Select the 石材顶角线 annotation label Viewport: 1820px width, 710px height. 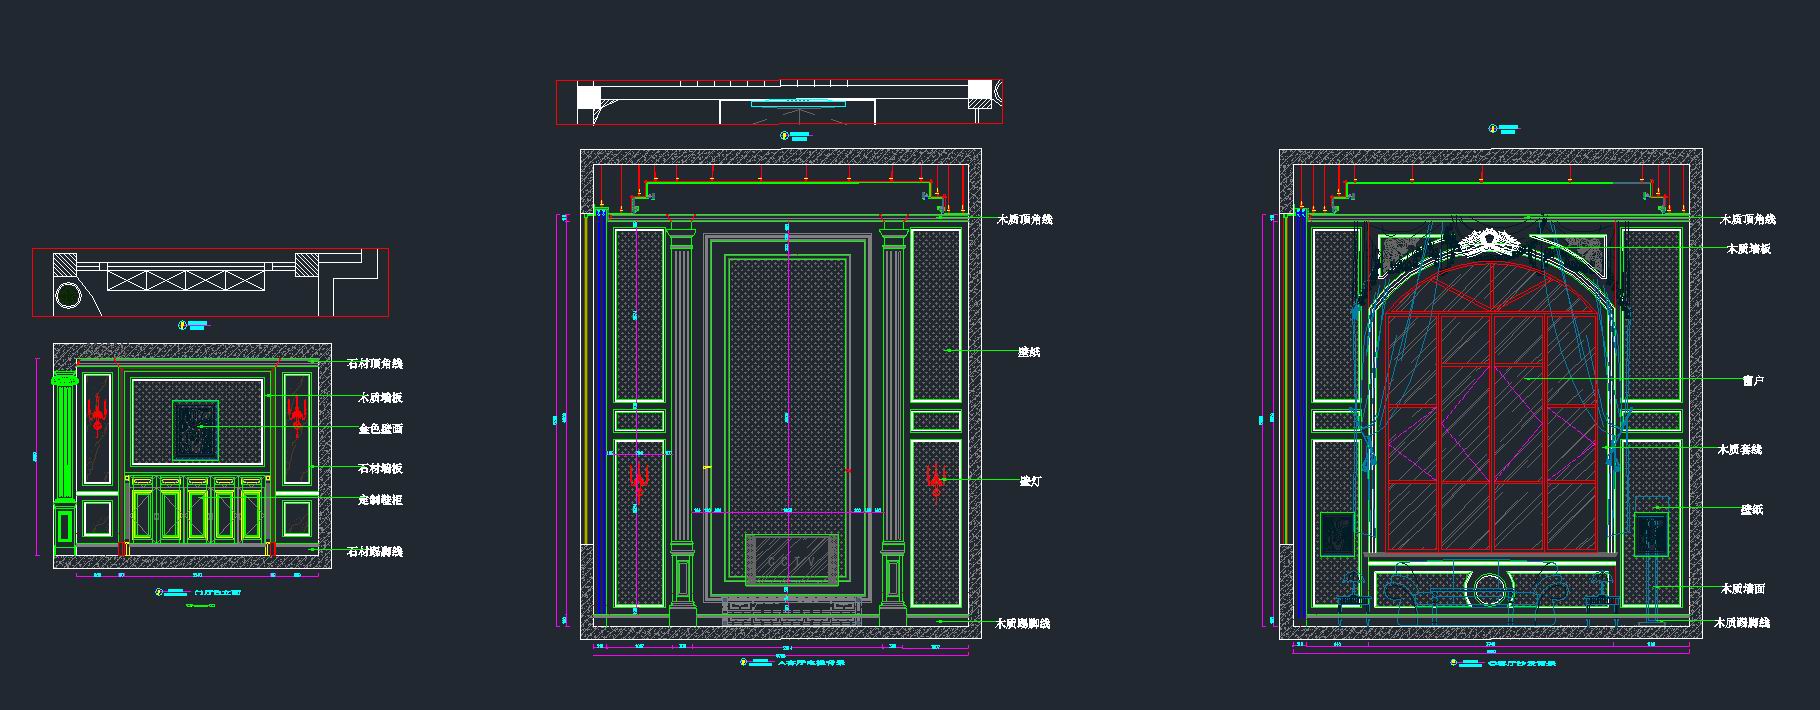(374, 364)
